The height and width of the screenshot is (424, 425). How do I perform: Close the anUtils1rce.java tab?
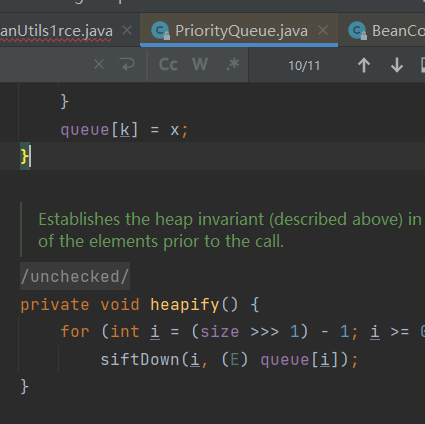(127, 31)
